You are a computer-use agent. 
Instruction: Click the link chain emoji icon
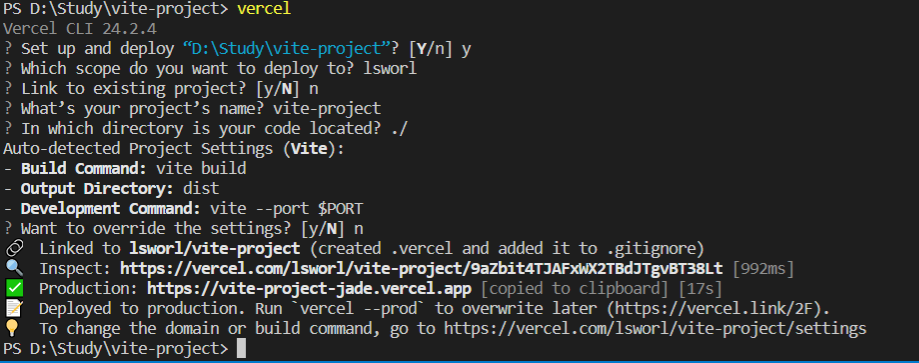point(13,249)
